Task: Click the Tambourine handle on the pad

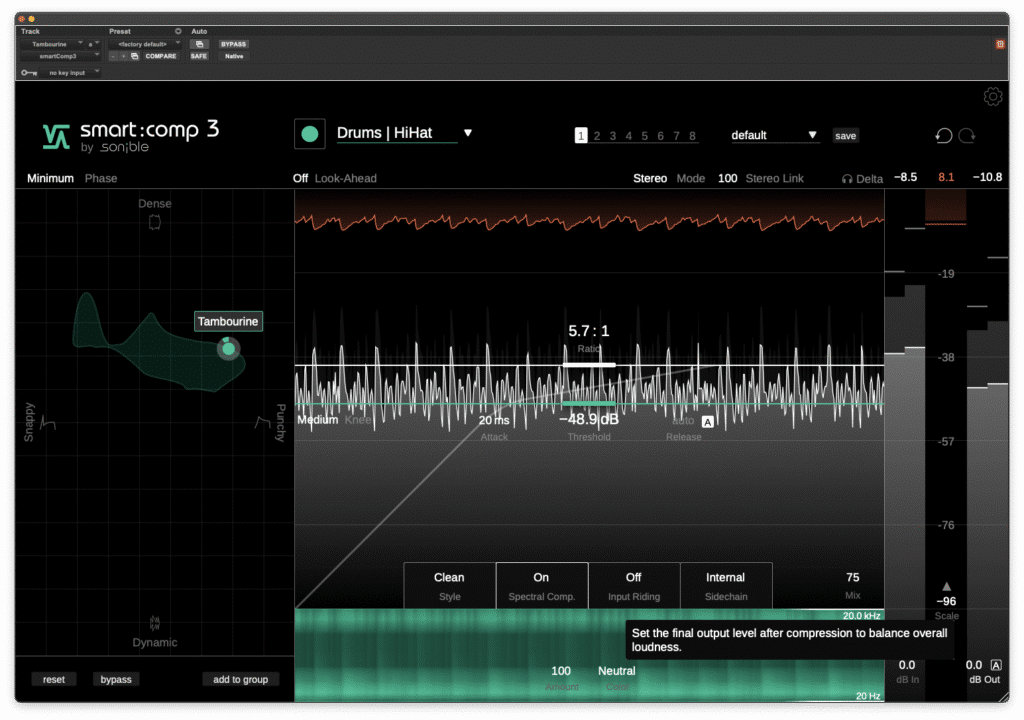Action: point(228,348)
